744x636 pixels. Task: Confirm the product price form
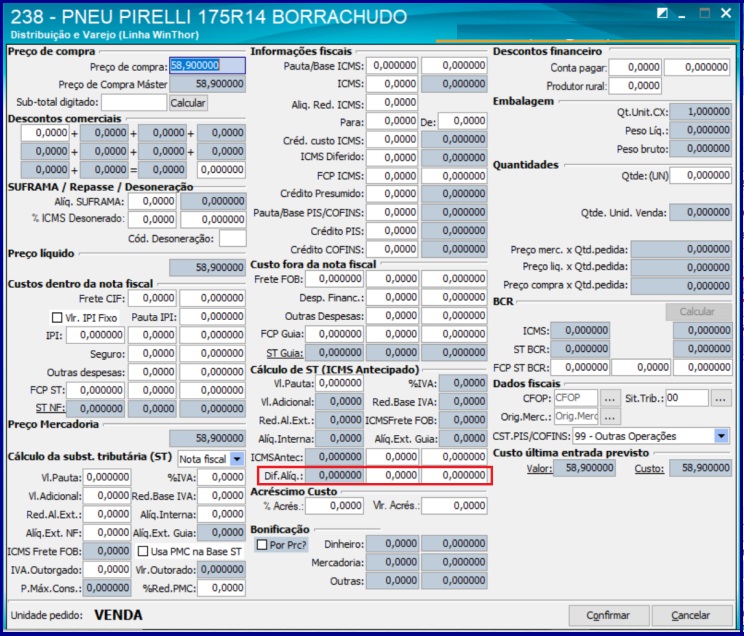(608, 615)
